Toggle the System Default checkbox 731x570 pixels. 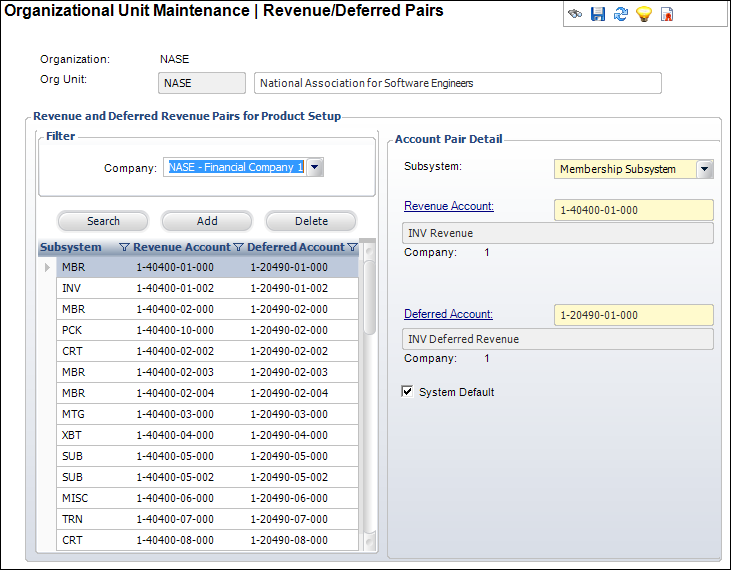[407, 391]
